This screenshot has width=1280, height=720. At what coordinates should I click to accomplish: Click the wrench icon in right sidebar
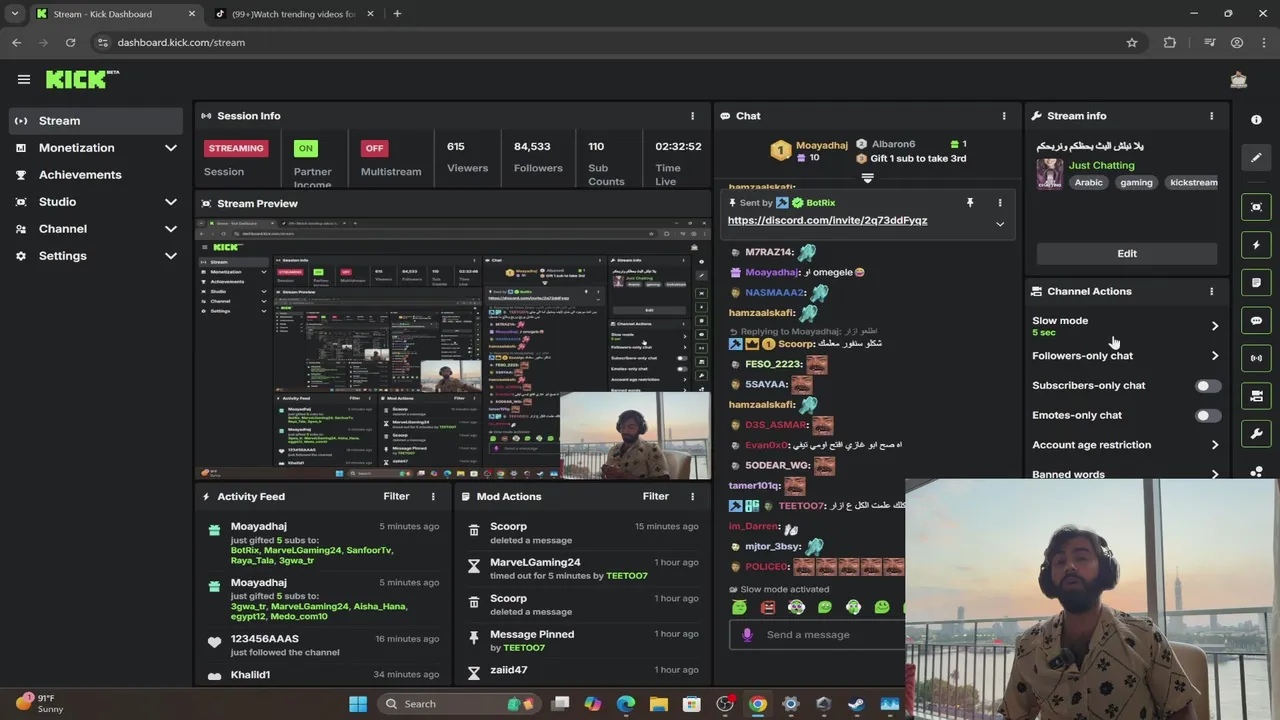tap(1256, 434)
